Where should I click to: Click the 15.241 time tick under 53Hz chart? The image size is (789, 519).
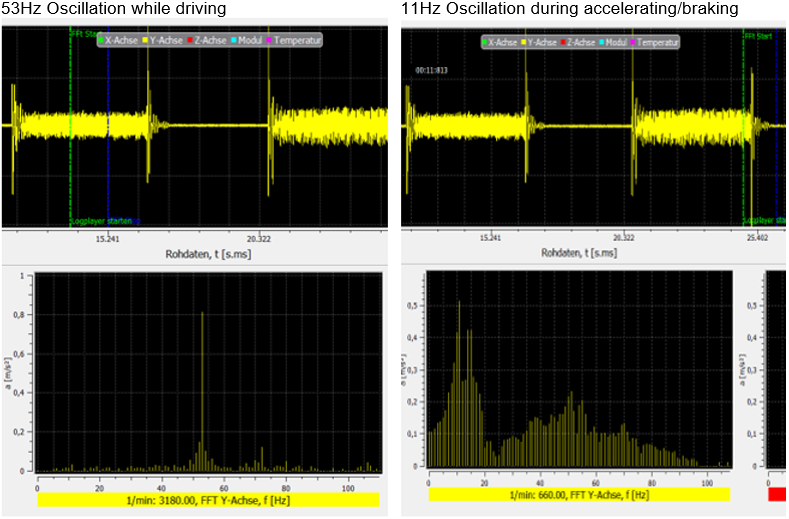click(x=108, y=239)
